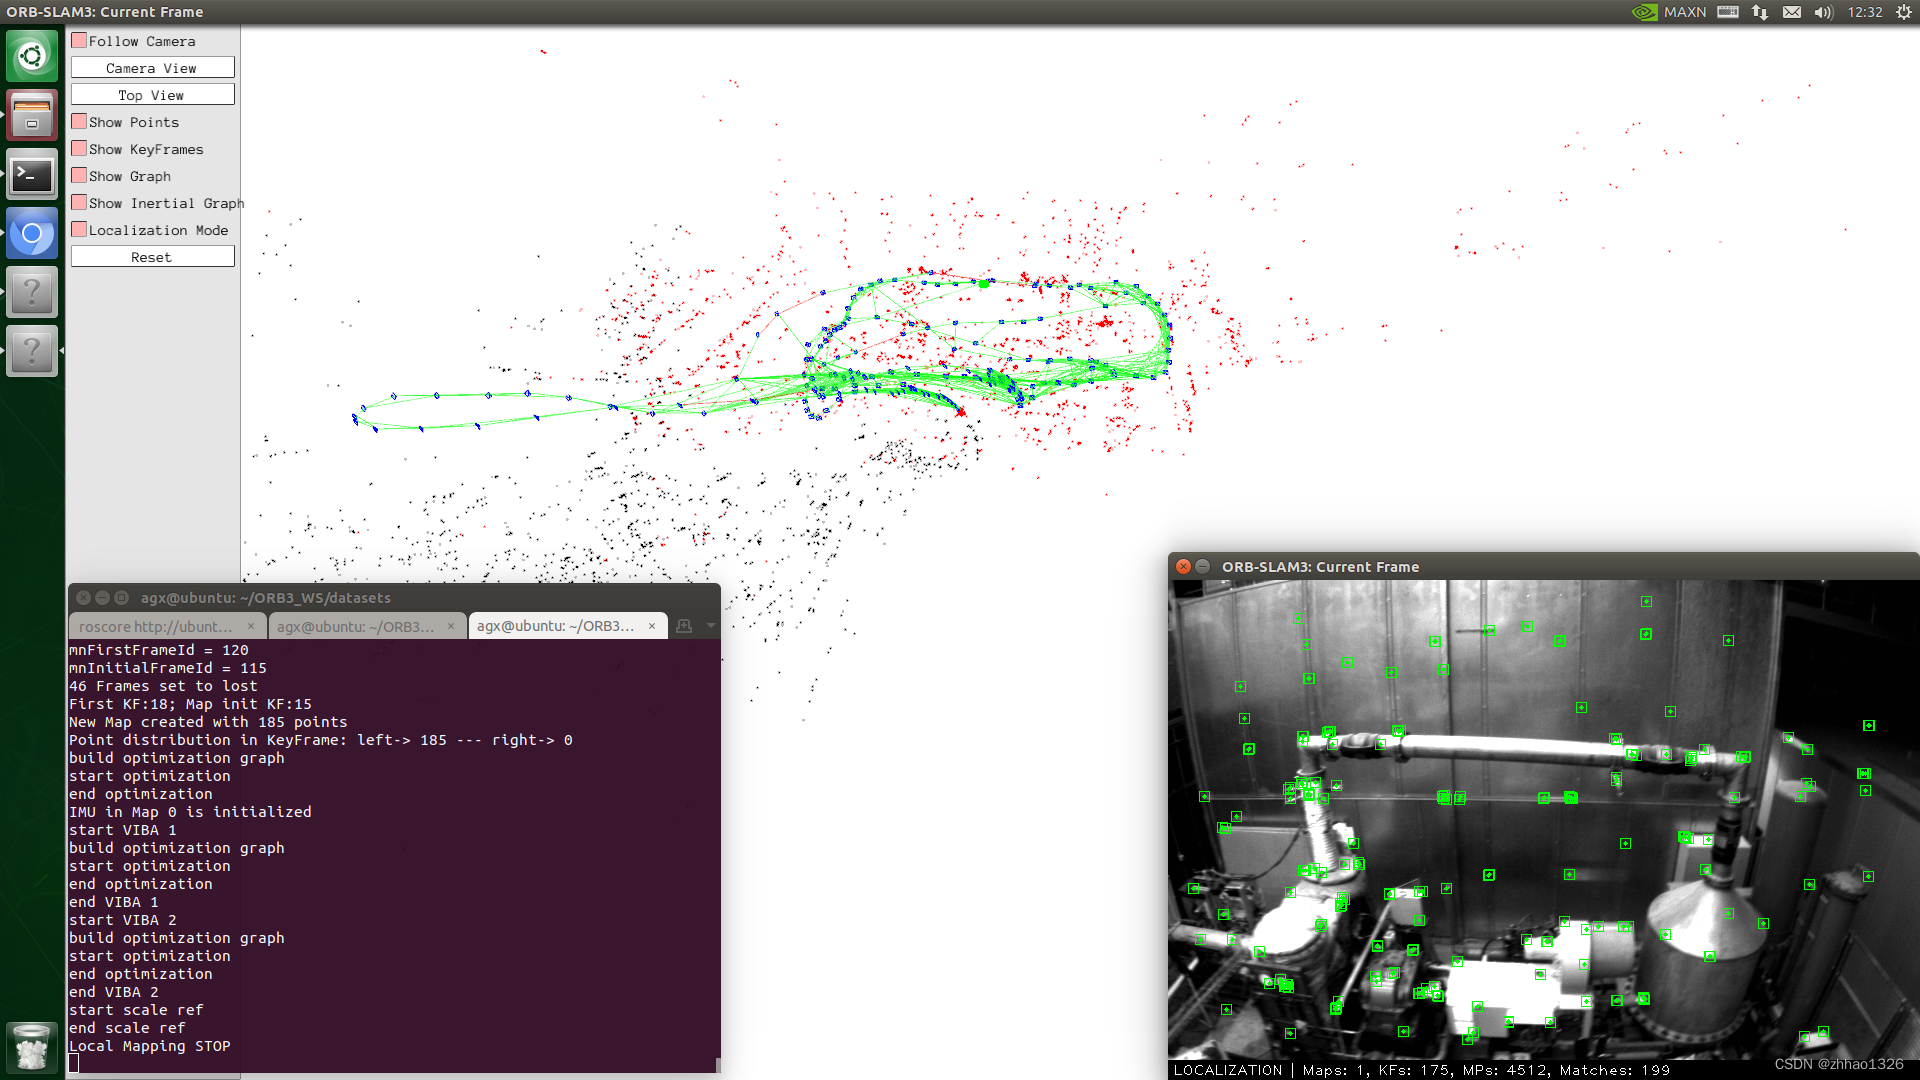Switch to the roscore terminal tab
1920x1080 pixels.
click(x=160, y=626)
